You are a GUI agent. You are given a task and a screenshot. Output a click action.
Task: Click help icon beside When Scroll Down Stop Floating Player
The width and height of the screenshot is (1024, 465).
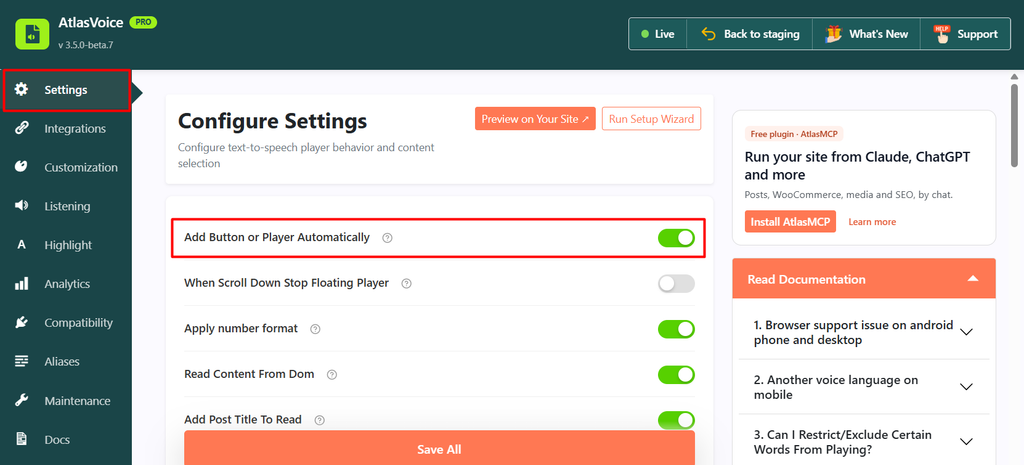(406, 283)
